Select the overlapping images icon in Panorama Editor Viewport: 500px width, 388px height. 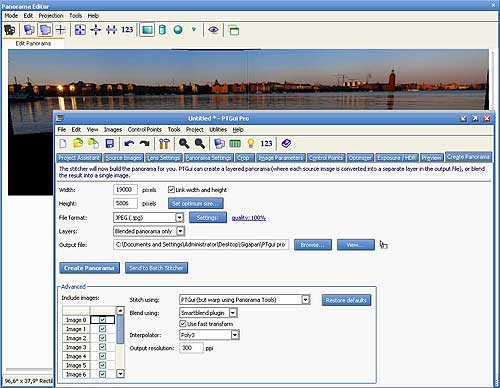(29, 30)
